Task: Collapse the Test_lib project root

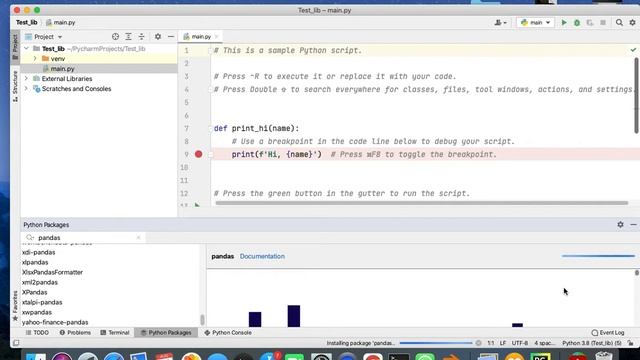Action: tap(27, 49)
